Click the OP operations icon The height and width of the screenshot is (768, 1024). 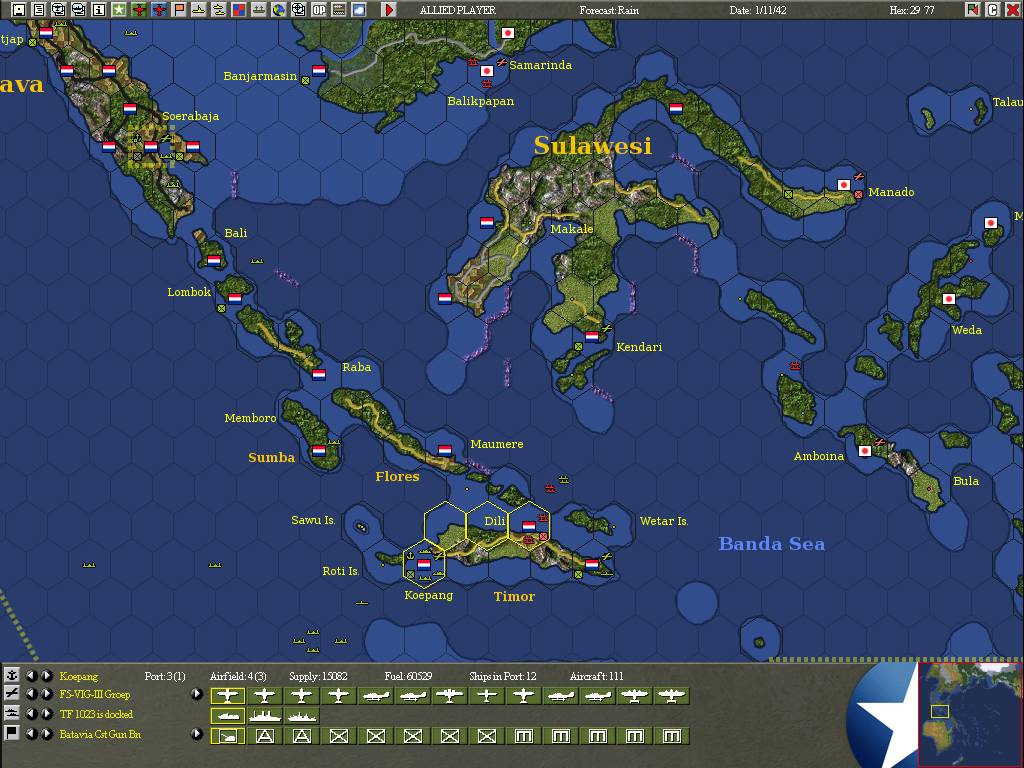[x=319, y=10]
